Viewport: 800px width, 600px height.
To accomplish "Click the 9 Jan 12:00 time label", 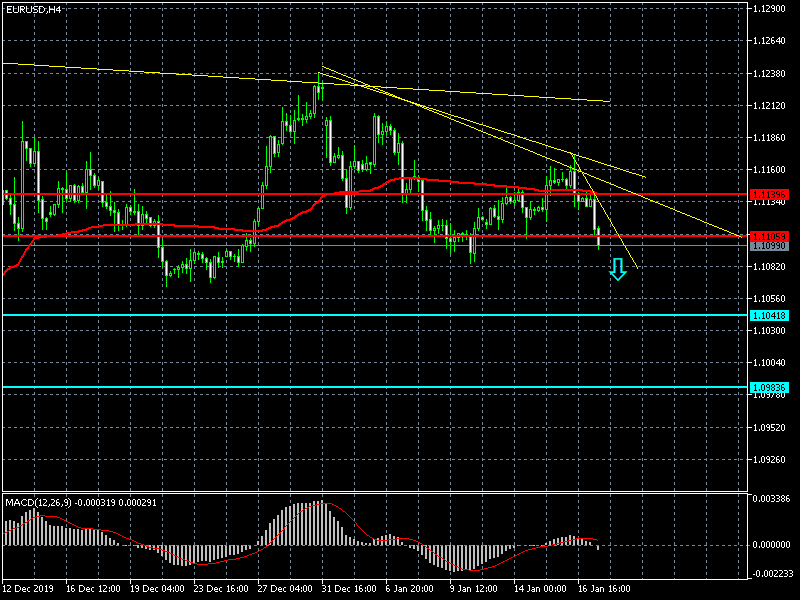I will [474, 588].
